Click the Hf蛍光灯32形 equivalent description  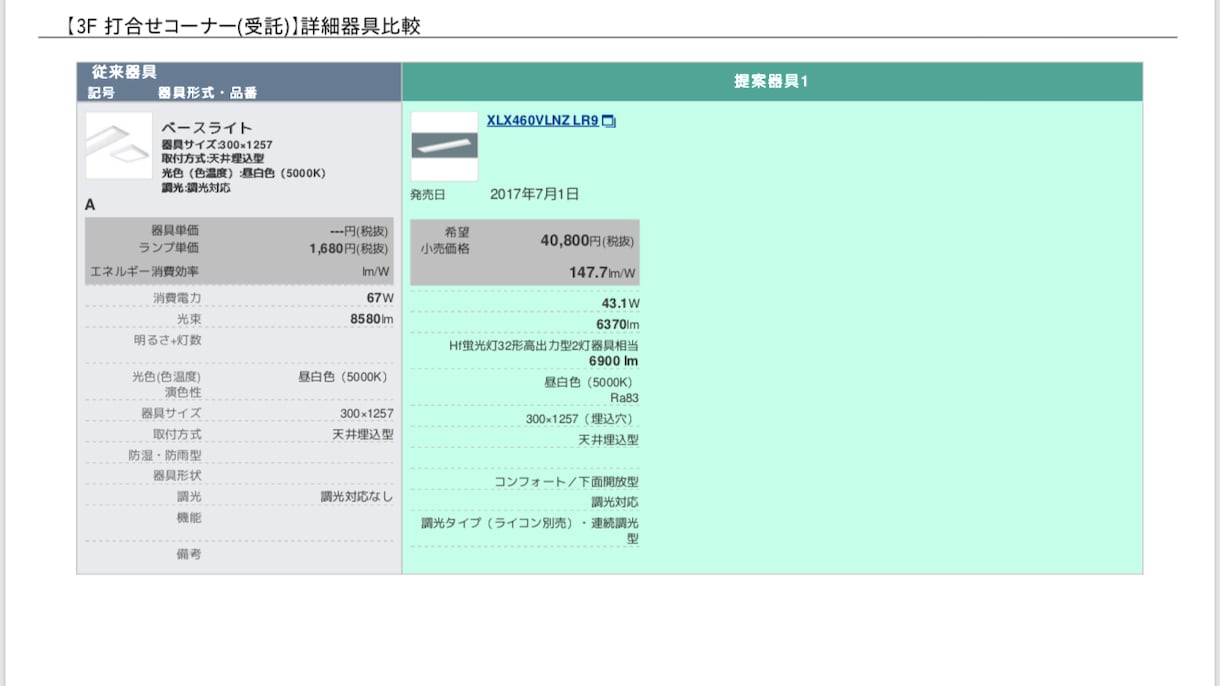[x=543, y=346]
